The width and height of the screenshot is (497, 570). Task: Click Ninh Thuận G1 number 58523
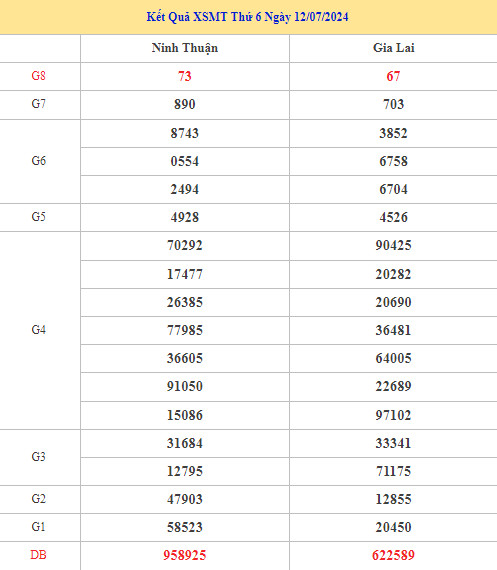(x=185, y=527)
